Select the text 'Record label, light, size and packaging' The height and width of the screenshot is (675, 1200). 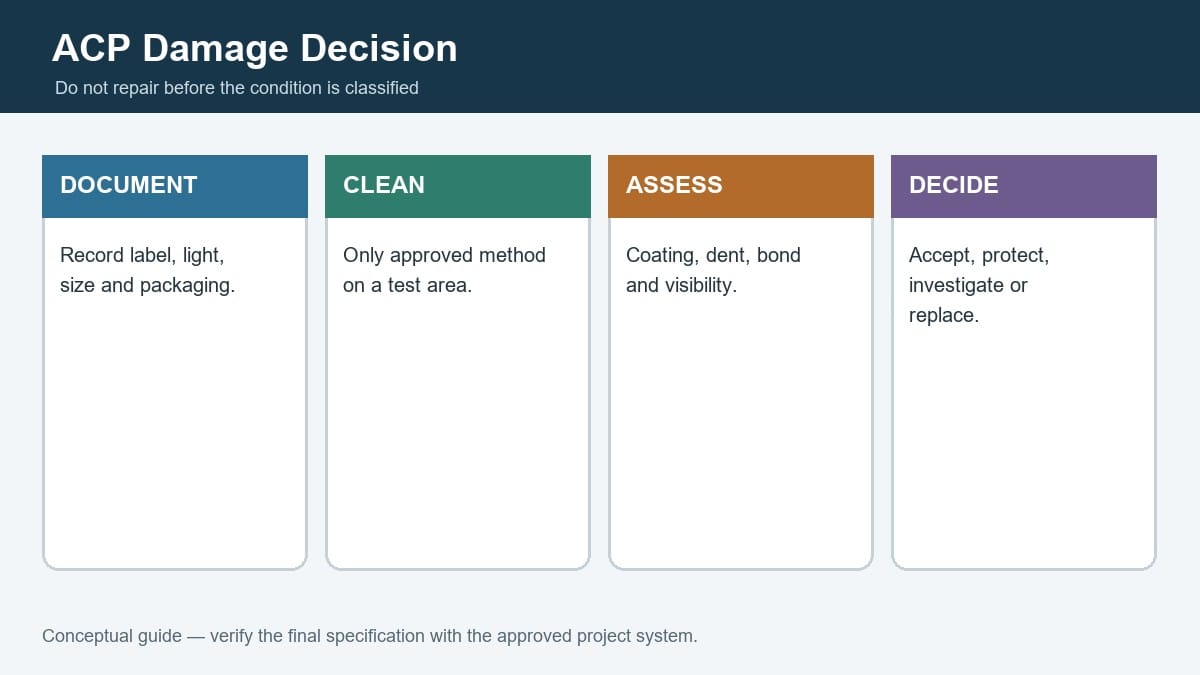pos(148,270)
